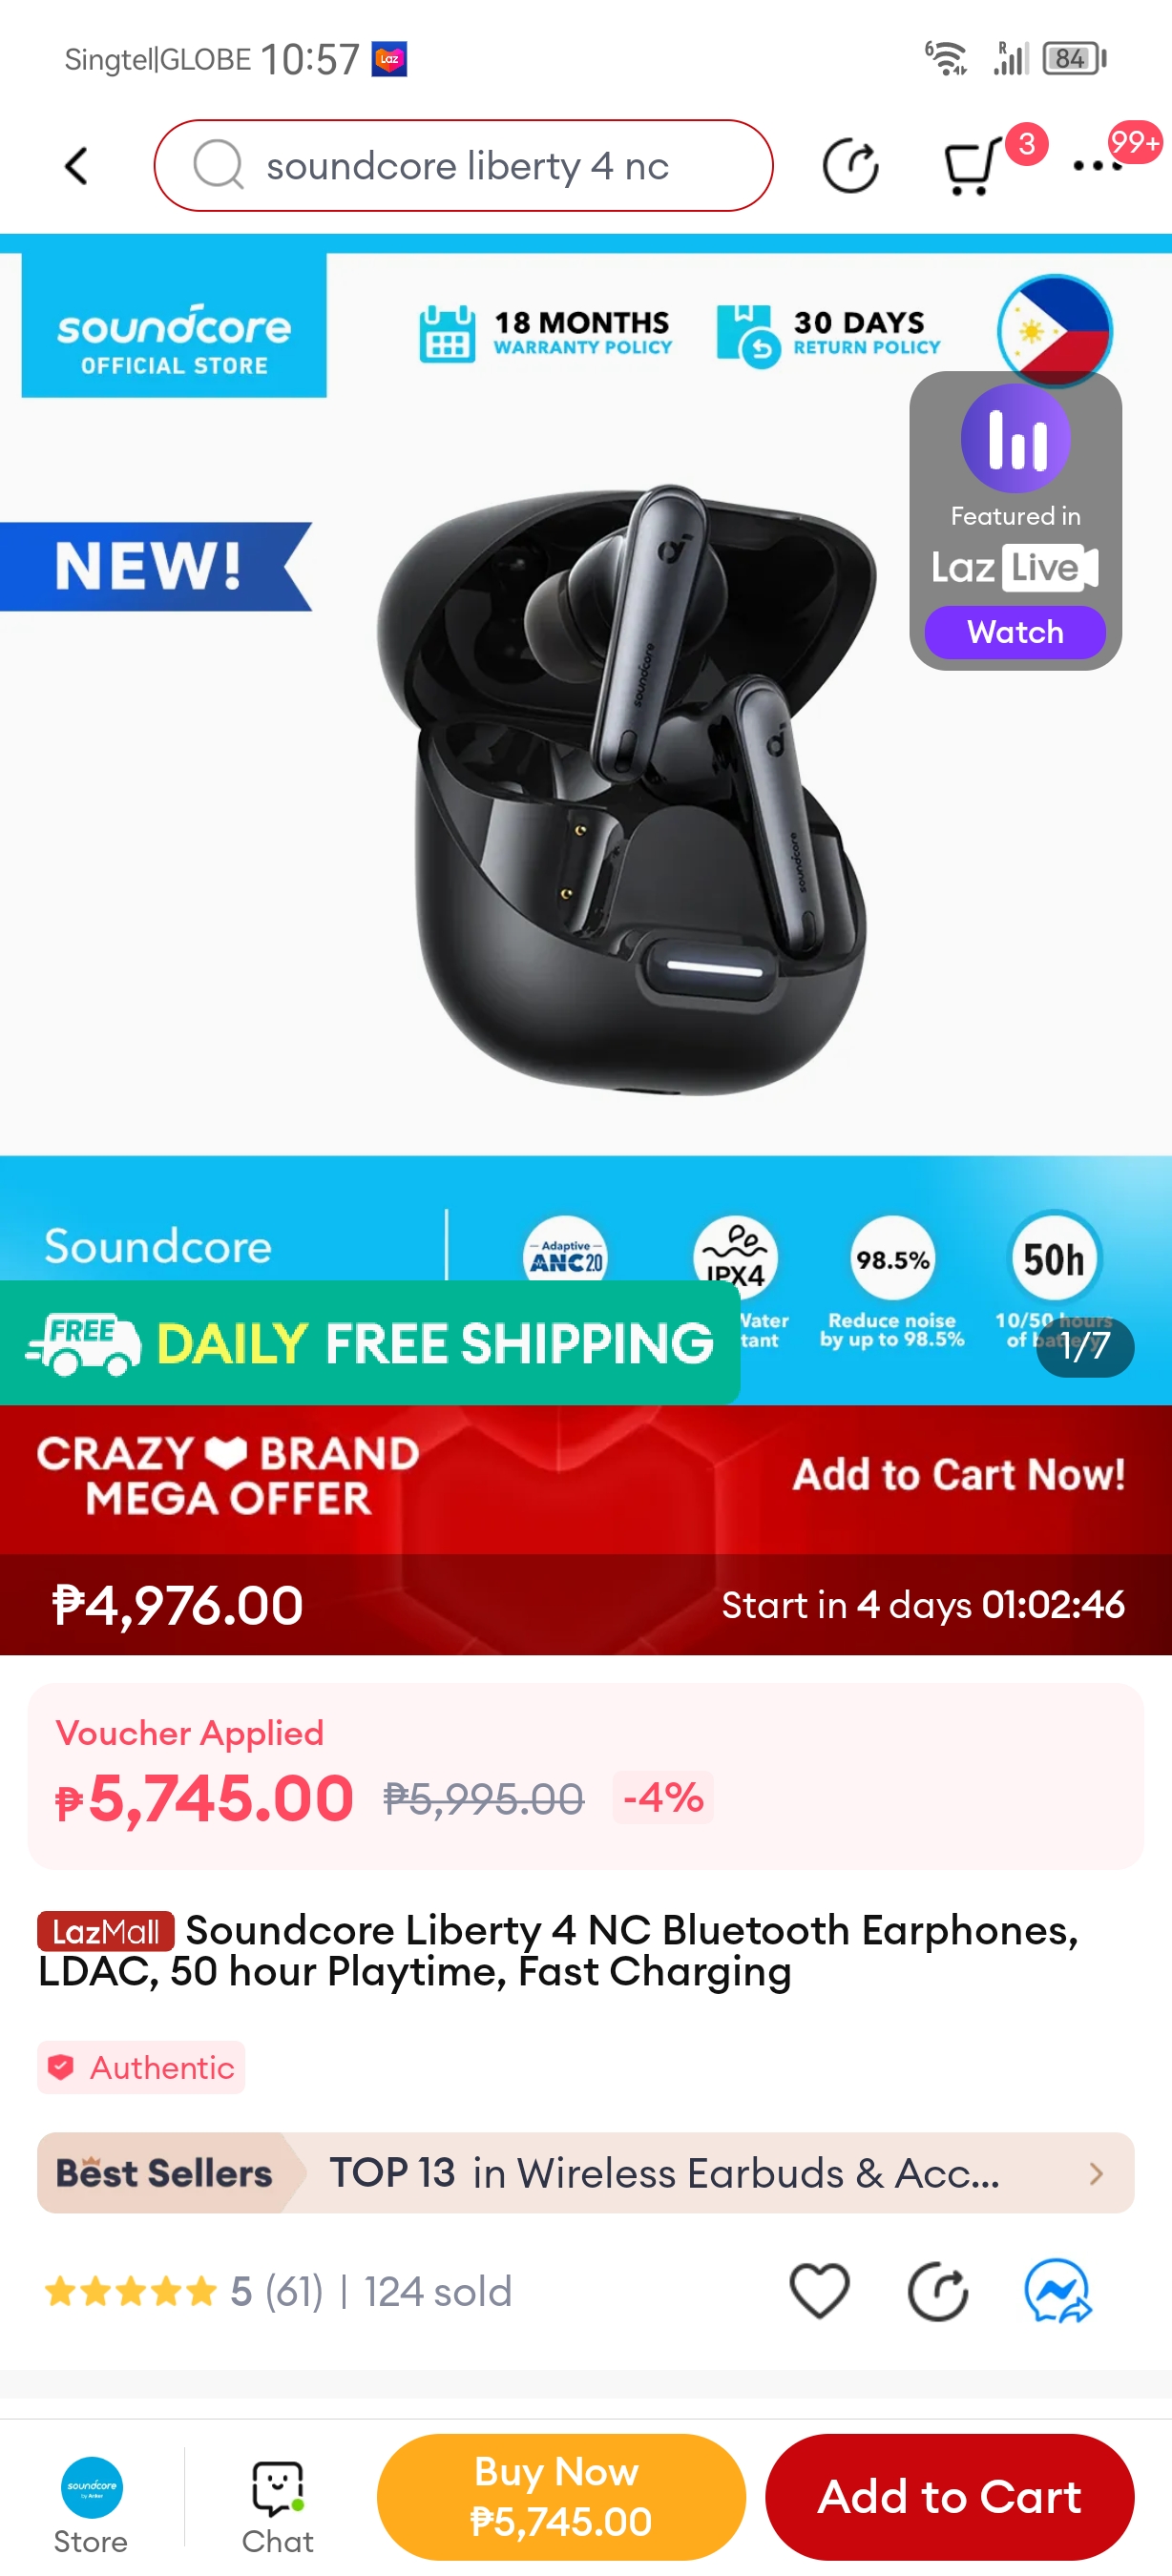Add item to wishlist with heart icon

coord(819,2290)
